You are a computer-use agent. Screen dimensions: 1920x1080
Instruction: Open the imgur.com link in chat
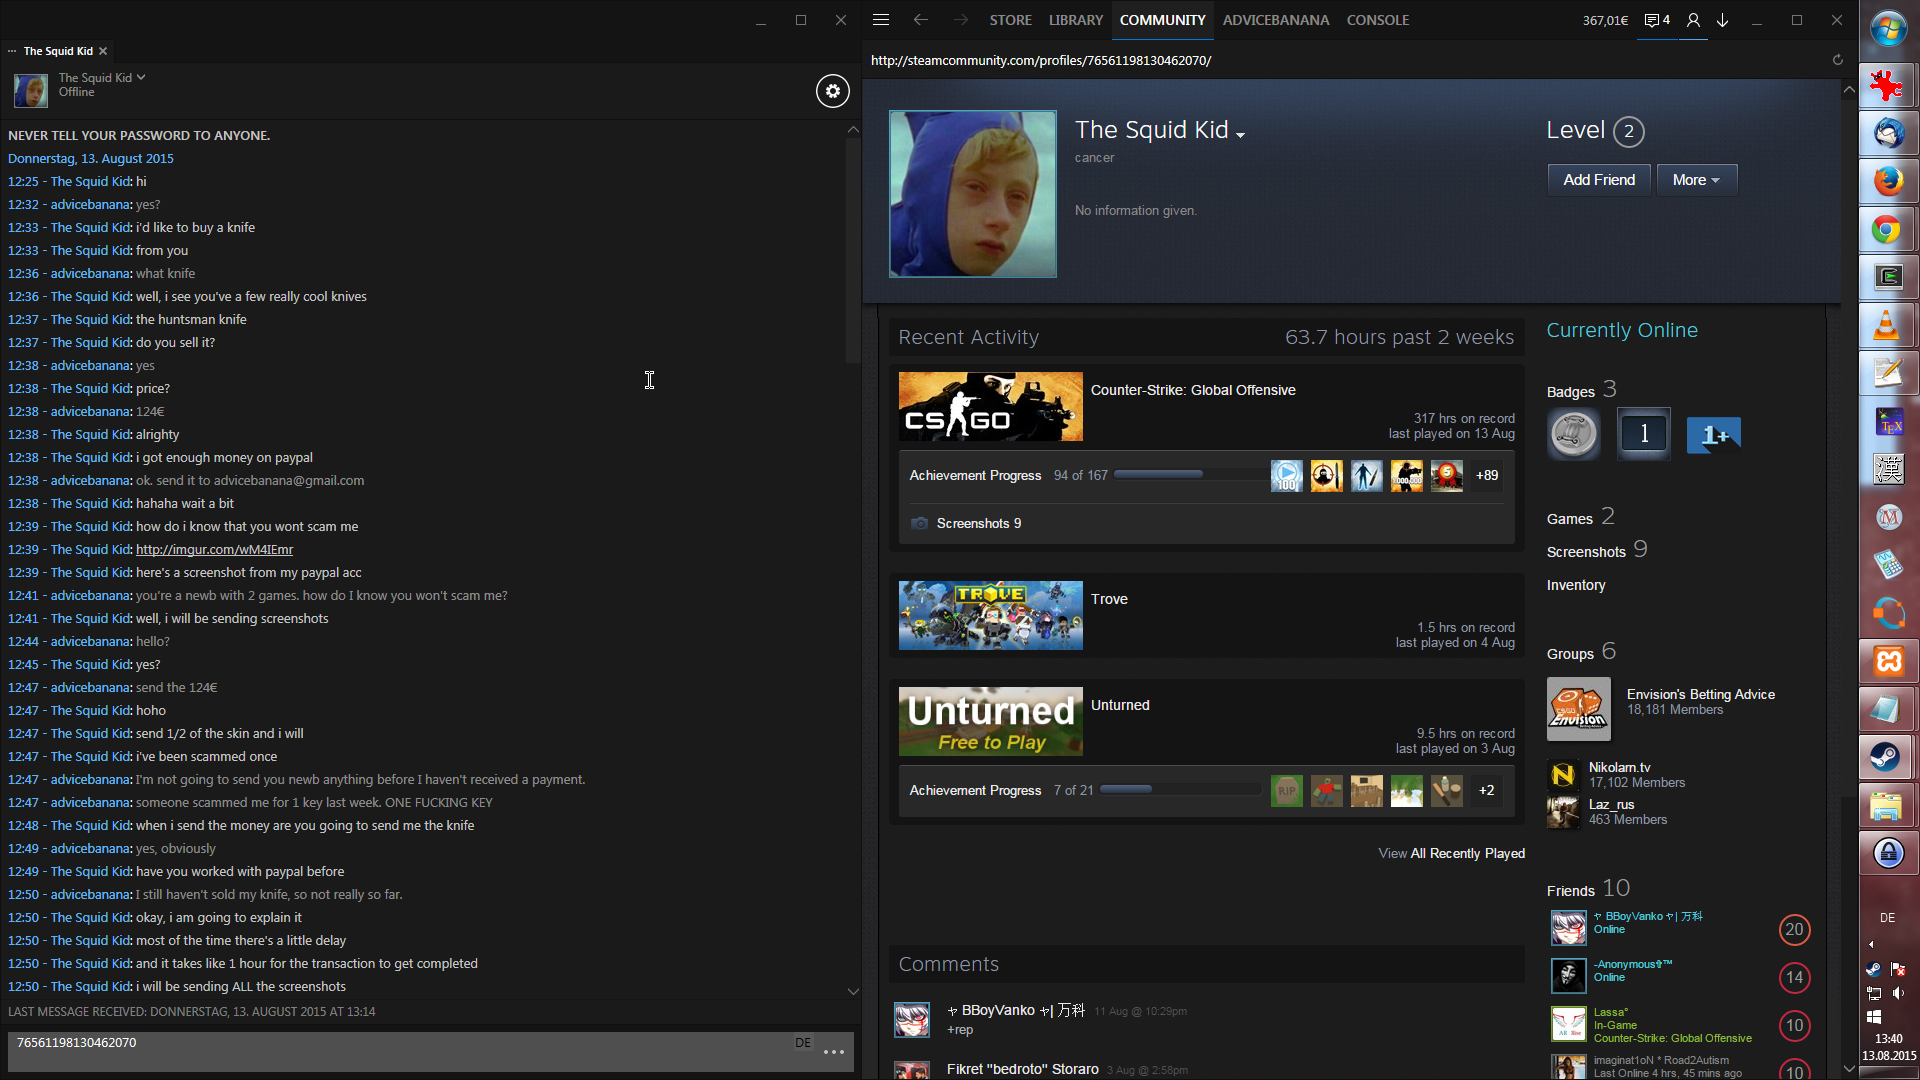coord(214,549)
